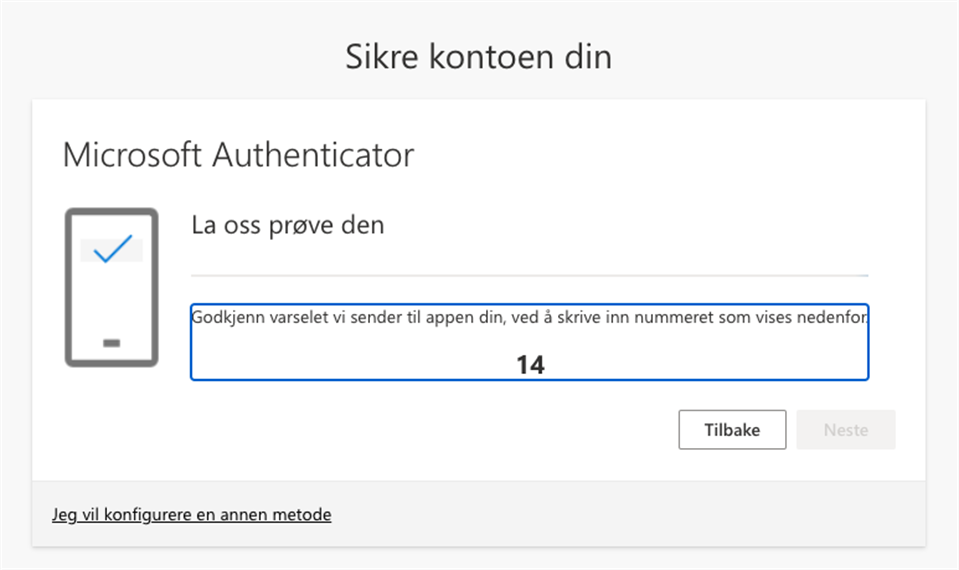Screen dimensions: 959x570
Task: Click the word 'Godkjenn' in the instructions
Action: click(x=222, y=318)
